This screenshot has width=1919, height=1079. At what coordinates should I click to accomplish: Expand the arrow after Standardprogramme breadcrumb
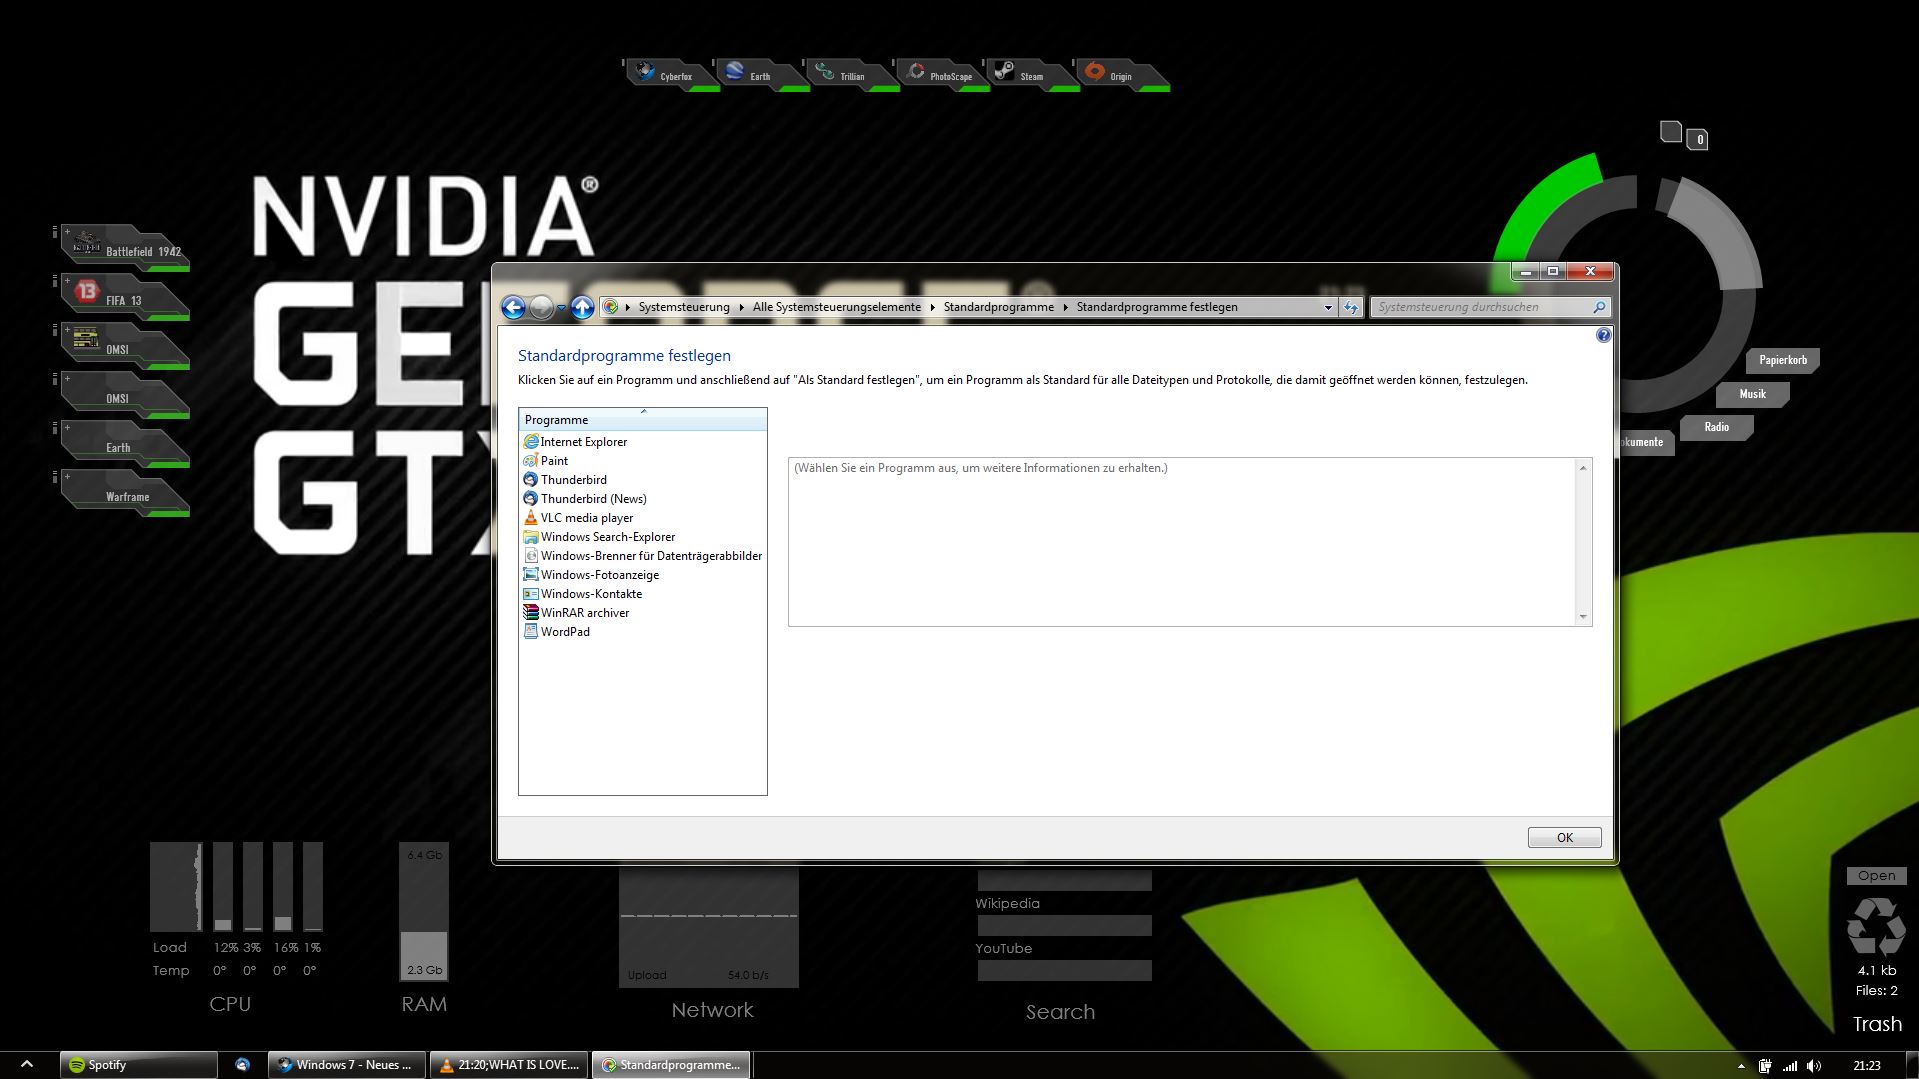1065,307
